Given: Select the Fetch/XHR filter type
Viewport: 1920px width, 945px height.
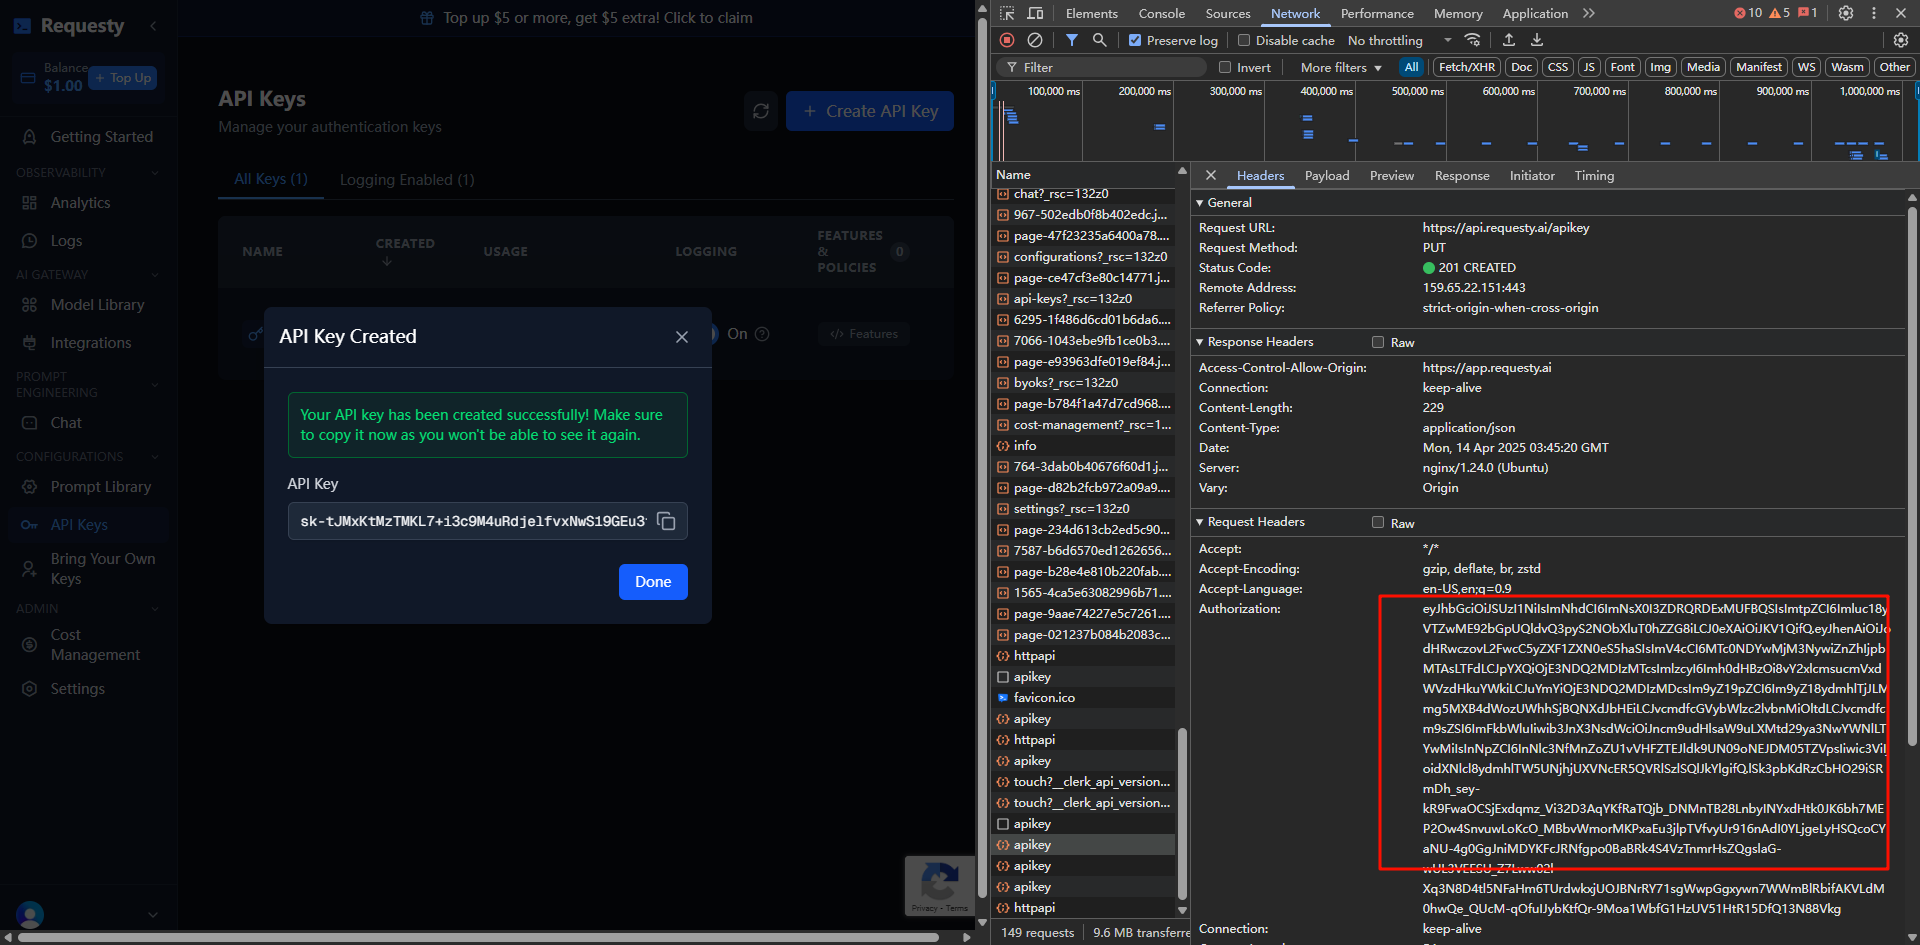Looking at the screenshot, I should click(x=1466, y=67).
